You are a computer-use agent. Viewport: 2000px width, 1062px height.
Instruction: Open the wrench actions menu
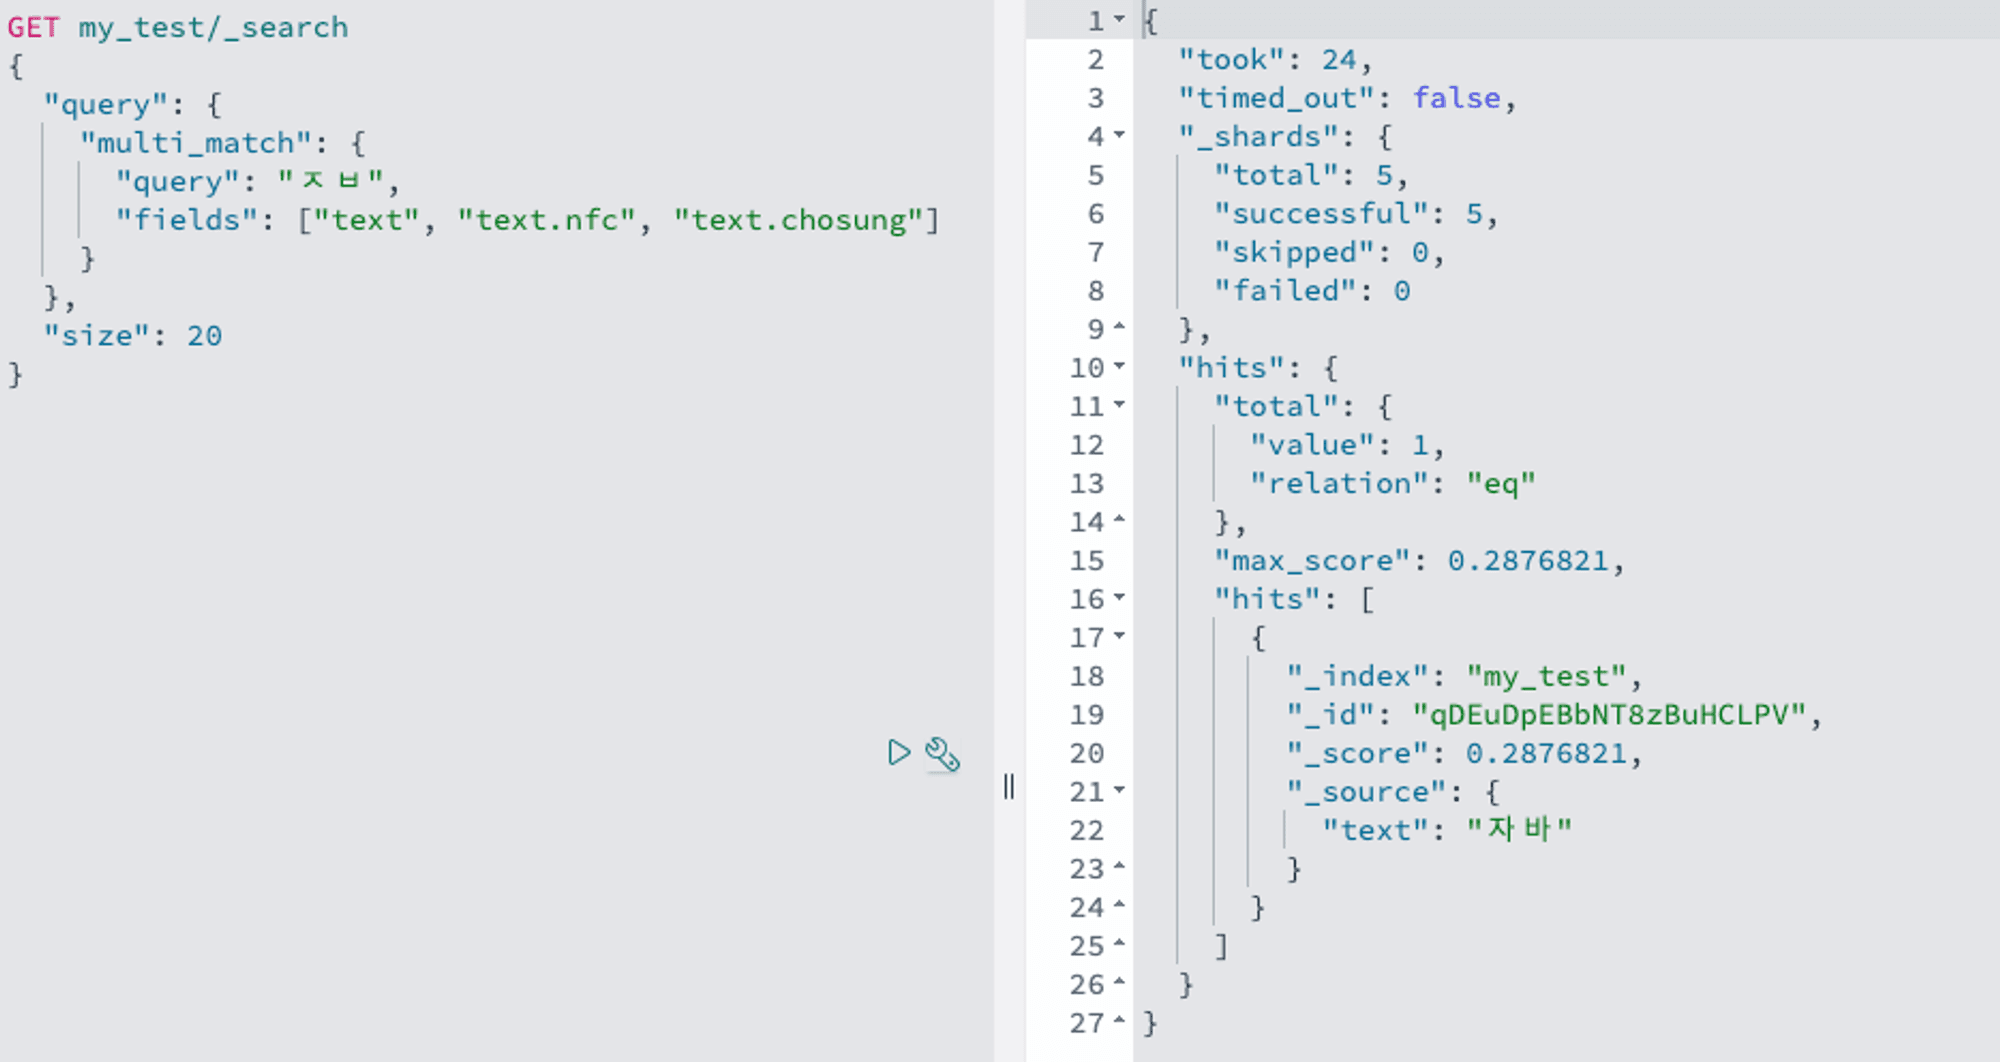[x=942, y=754]
